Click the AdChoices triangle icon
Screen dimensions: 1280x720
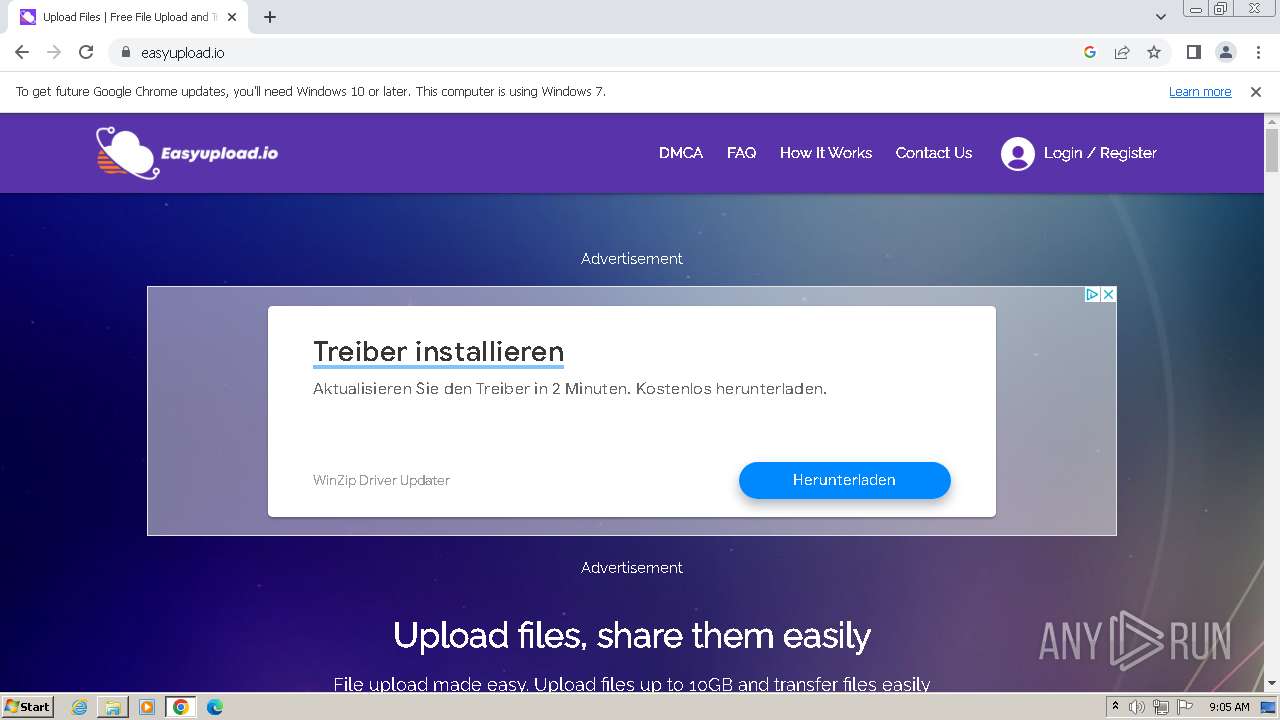pyautogui.click(x=1093, y=294)
